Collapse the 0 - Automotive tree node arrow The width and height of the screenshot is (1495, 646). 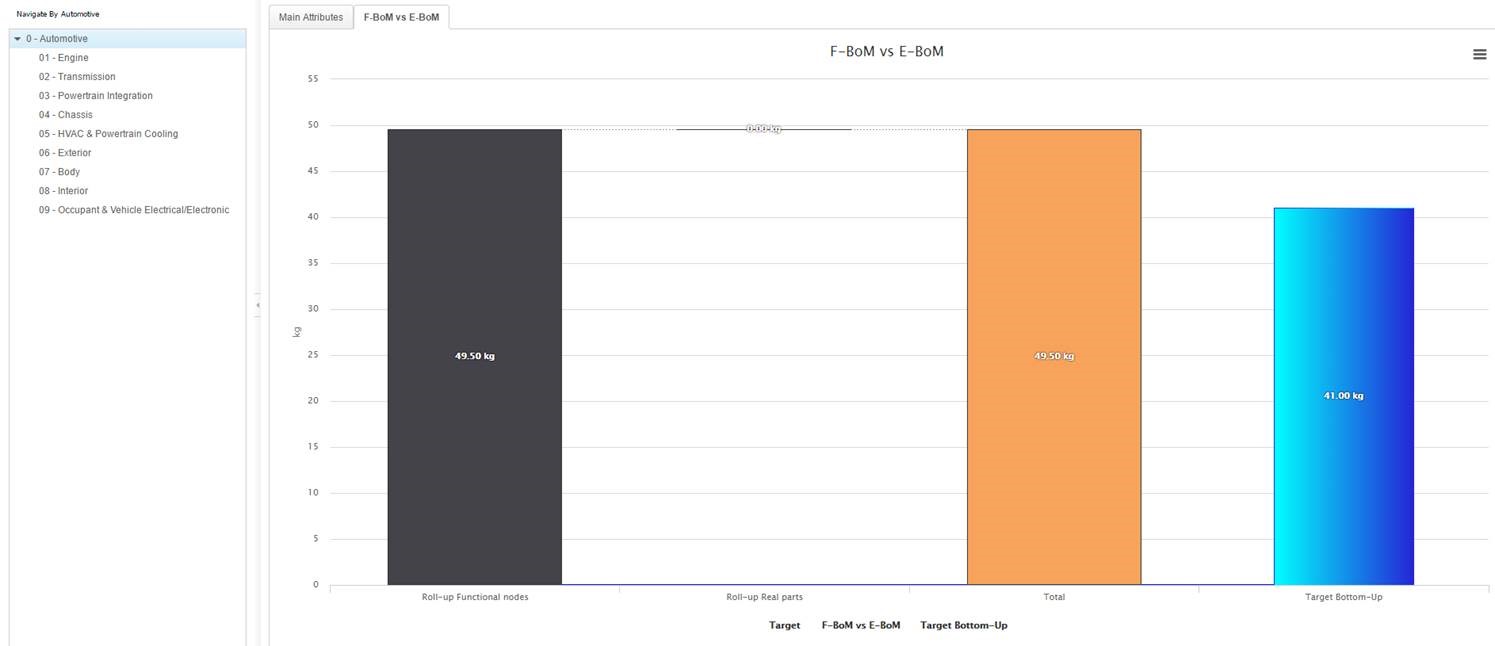click(x=18, y=39)
